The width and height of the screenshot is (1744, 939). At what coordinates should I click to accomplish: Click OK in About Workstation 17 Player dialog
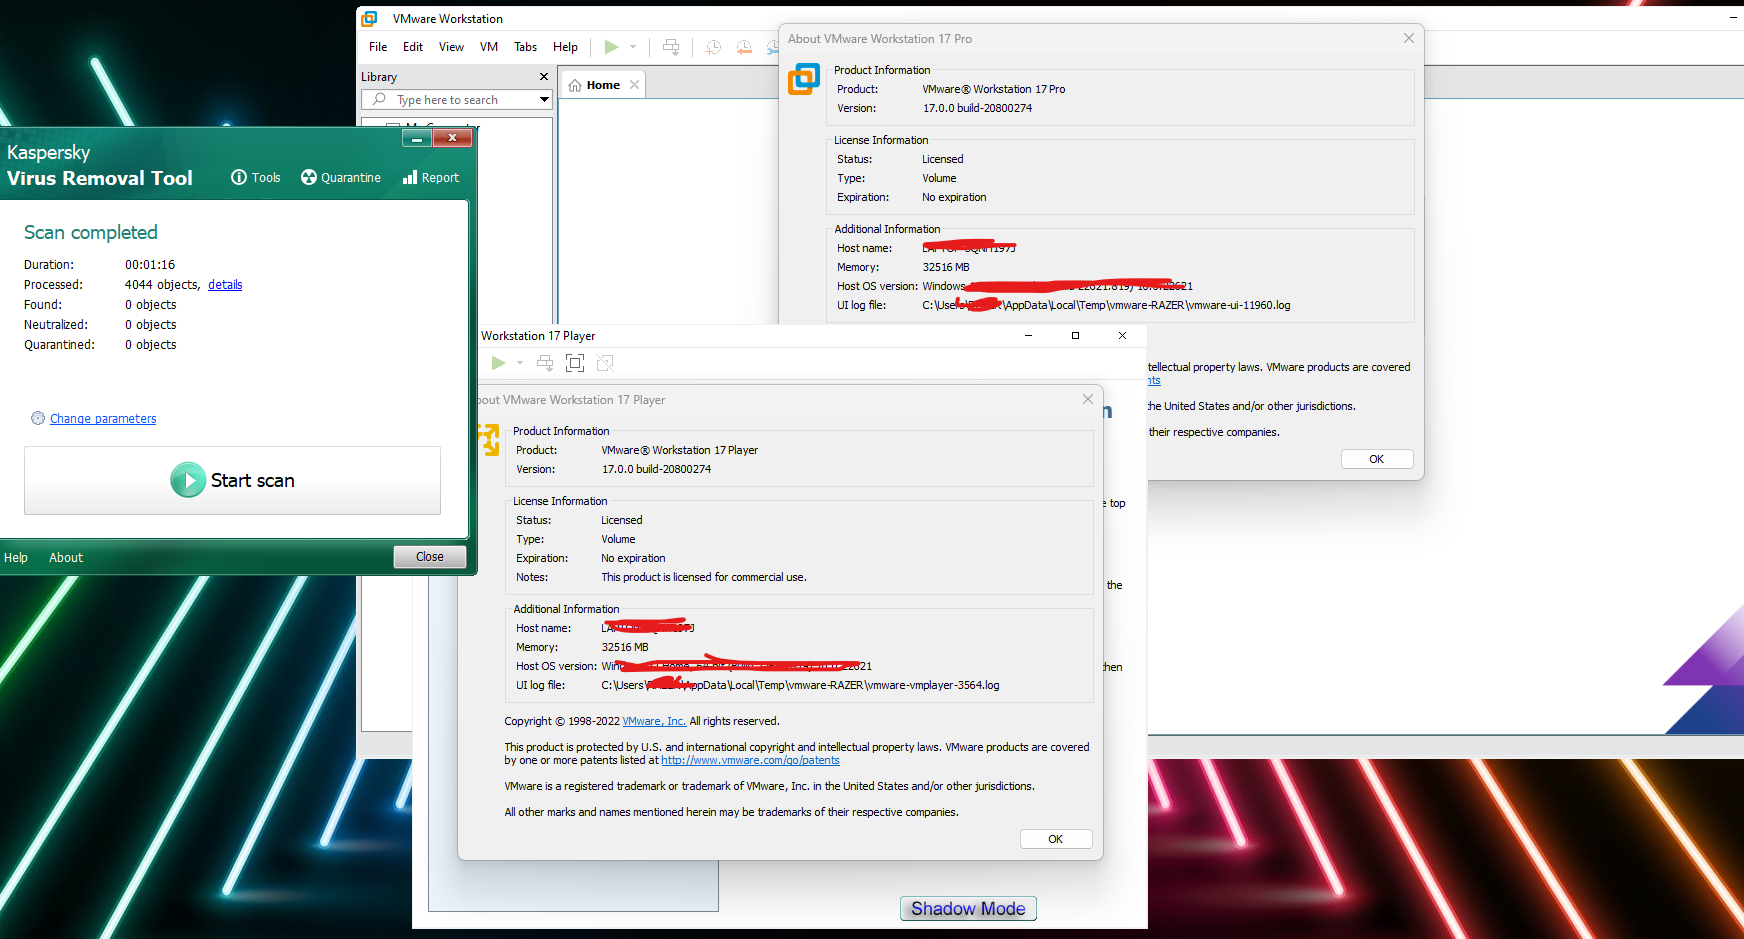tap(1056, 839)
